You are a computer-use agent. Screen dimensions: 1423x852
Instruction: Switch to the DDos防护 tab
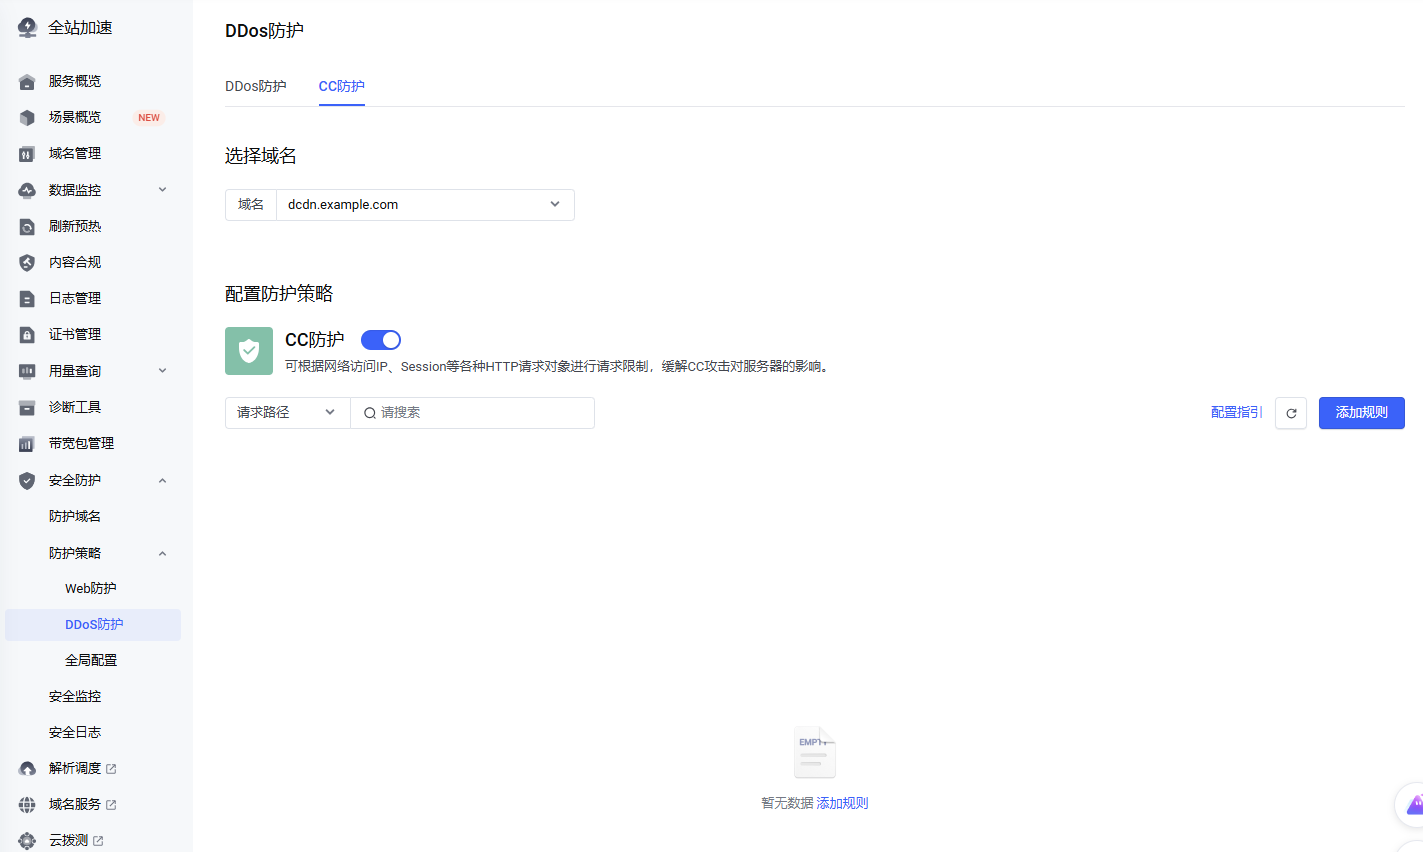(256, 87)
